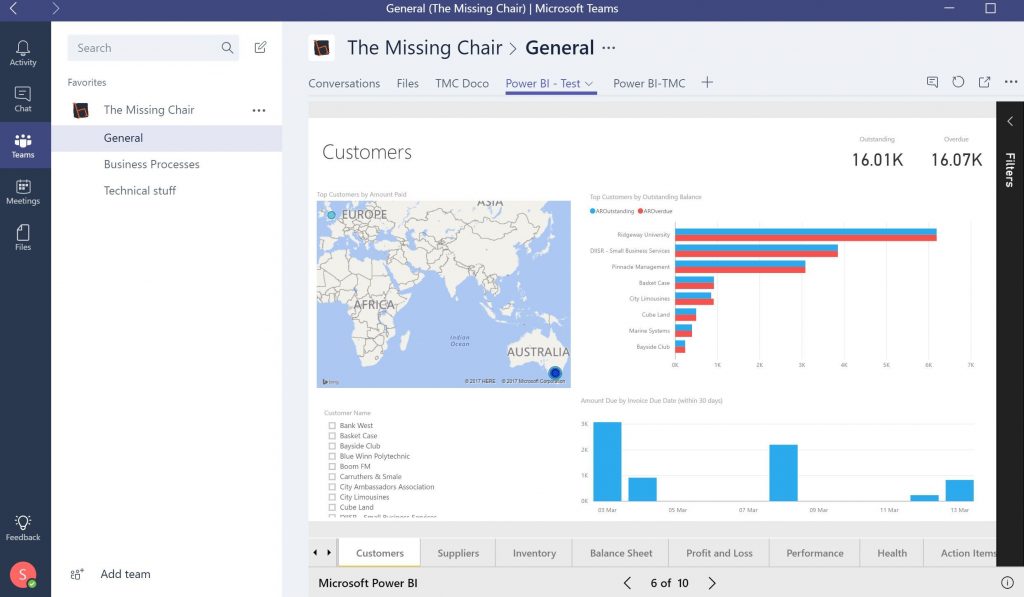Click the AROverdue legend color dot
Screen dimensions: 1024x597
pyautogui.click(x=640, y=211)
